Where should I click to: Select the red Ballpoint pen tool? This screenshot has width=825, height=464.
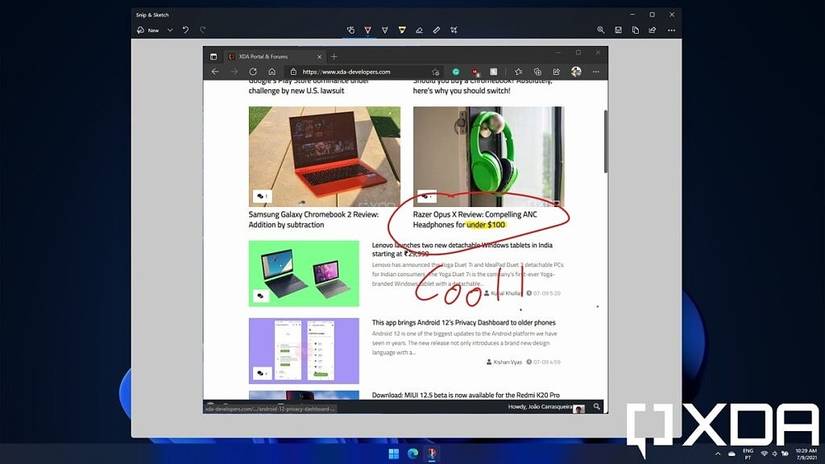(368, 30)
